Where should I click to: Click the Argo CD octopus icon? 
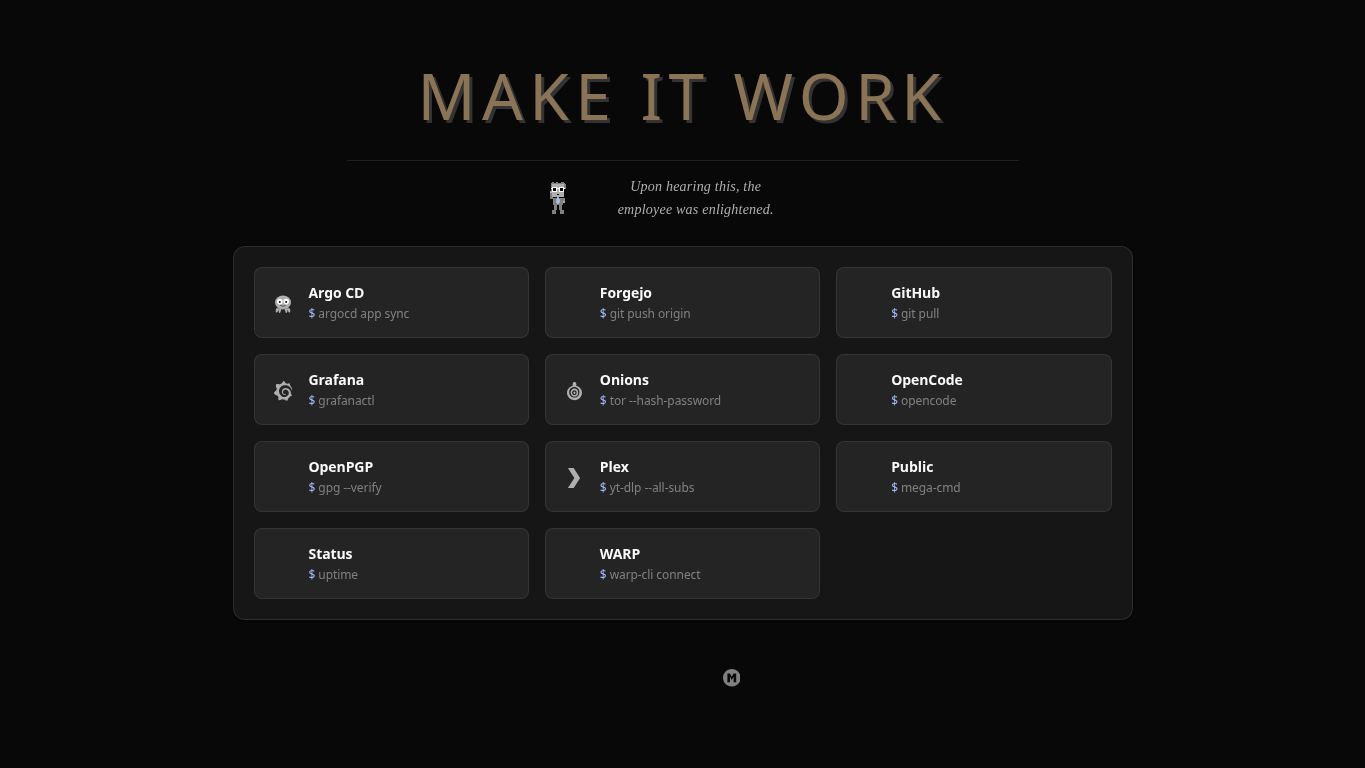tap(283, 303)
